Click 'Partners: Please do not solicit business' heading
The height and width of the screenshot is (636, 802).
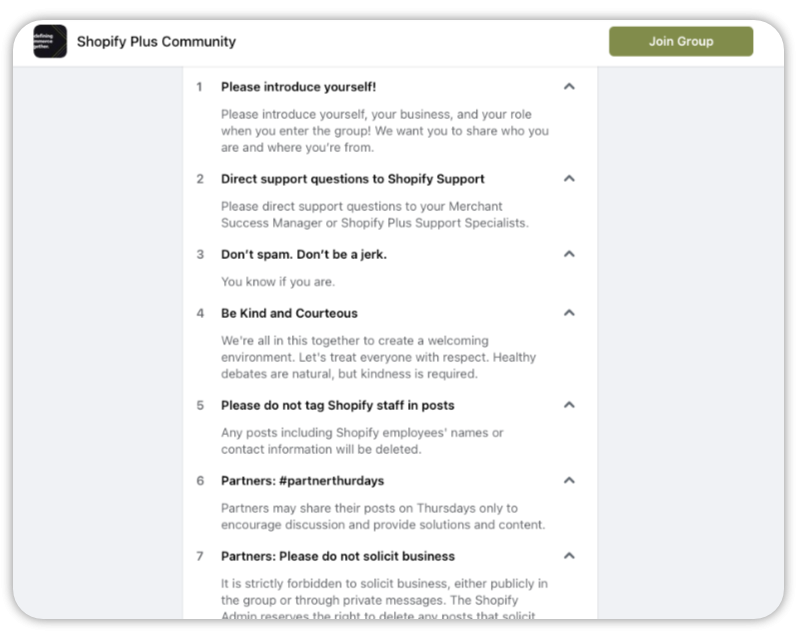[x=337, y=556]
